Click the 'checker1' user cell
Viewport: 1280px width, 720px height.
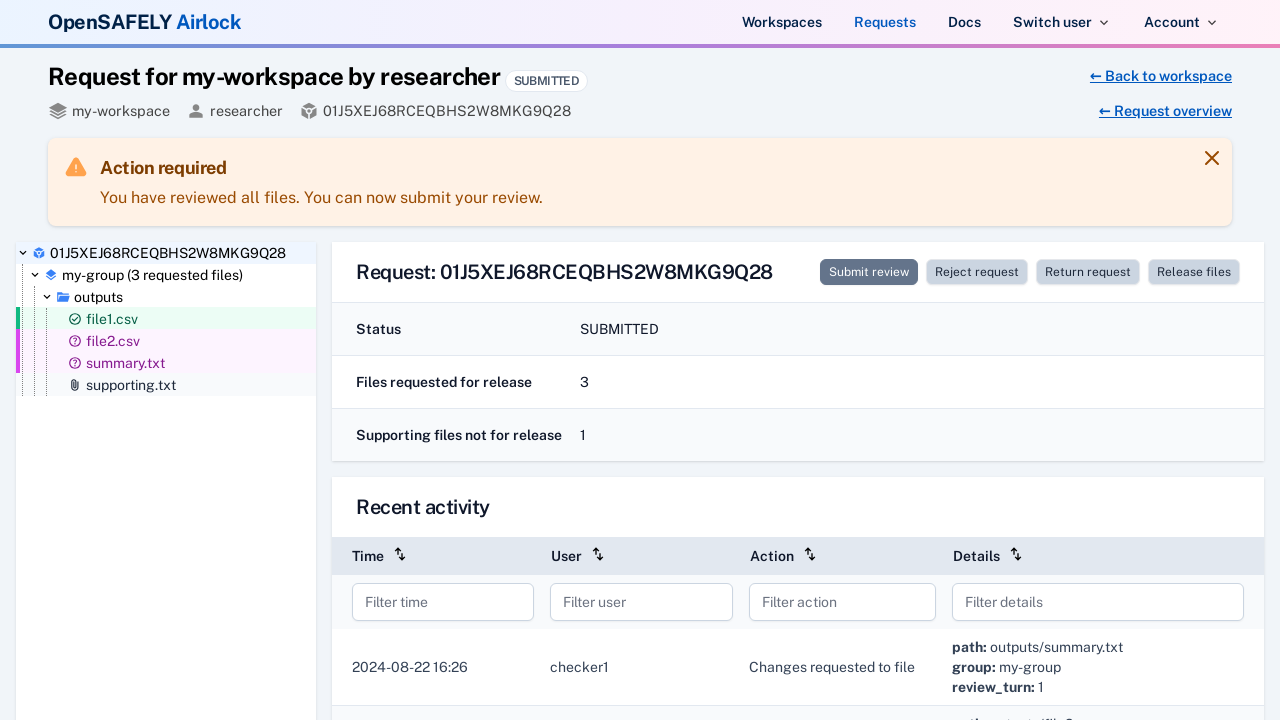(x=579, y=667)
